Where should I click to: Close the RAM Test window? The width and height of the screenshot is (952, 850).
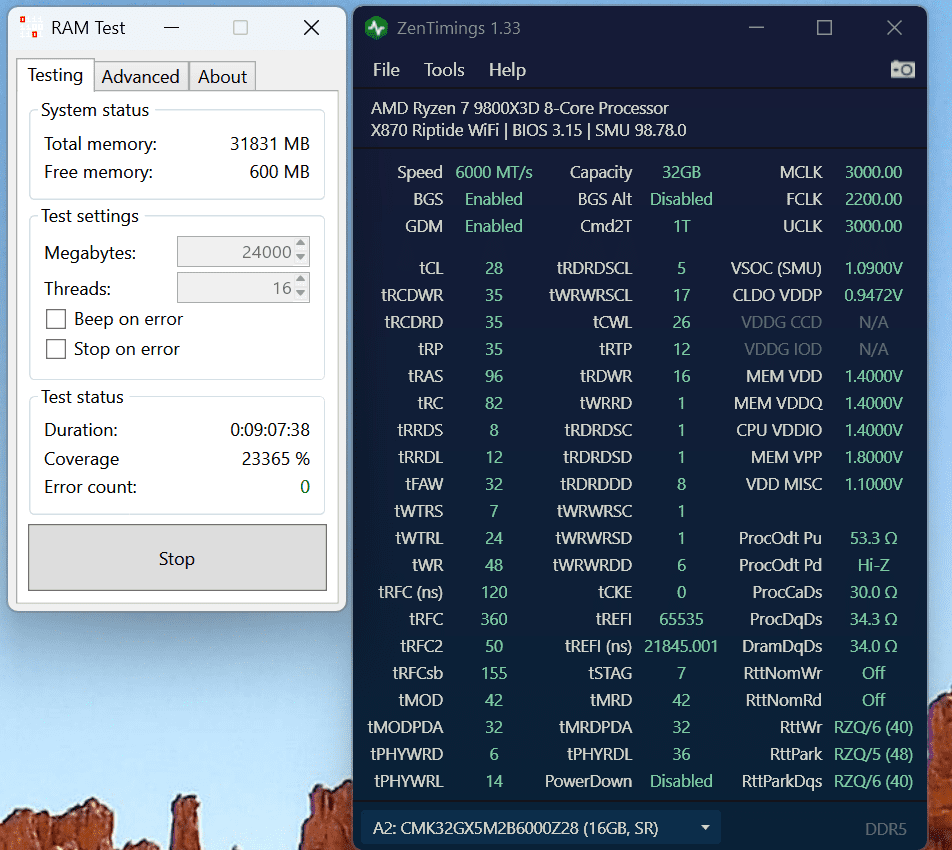(x=311, y=28)
